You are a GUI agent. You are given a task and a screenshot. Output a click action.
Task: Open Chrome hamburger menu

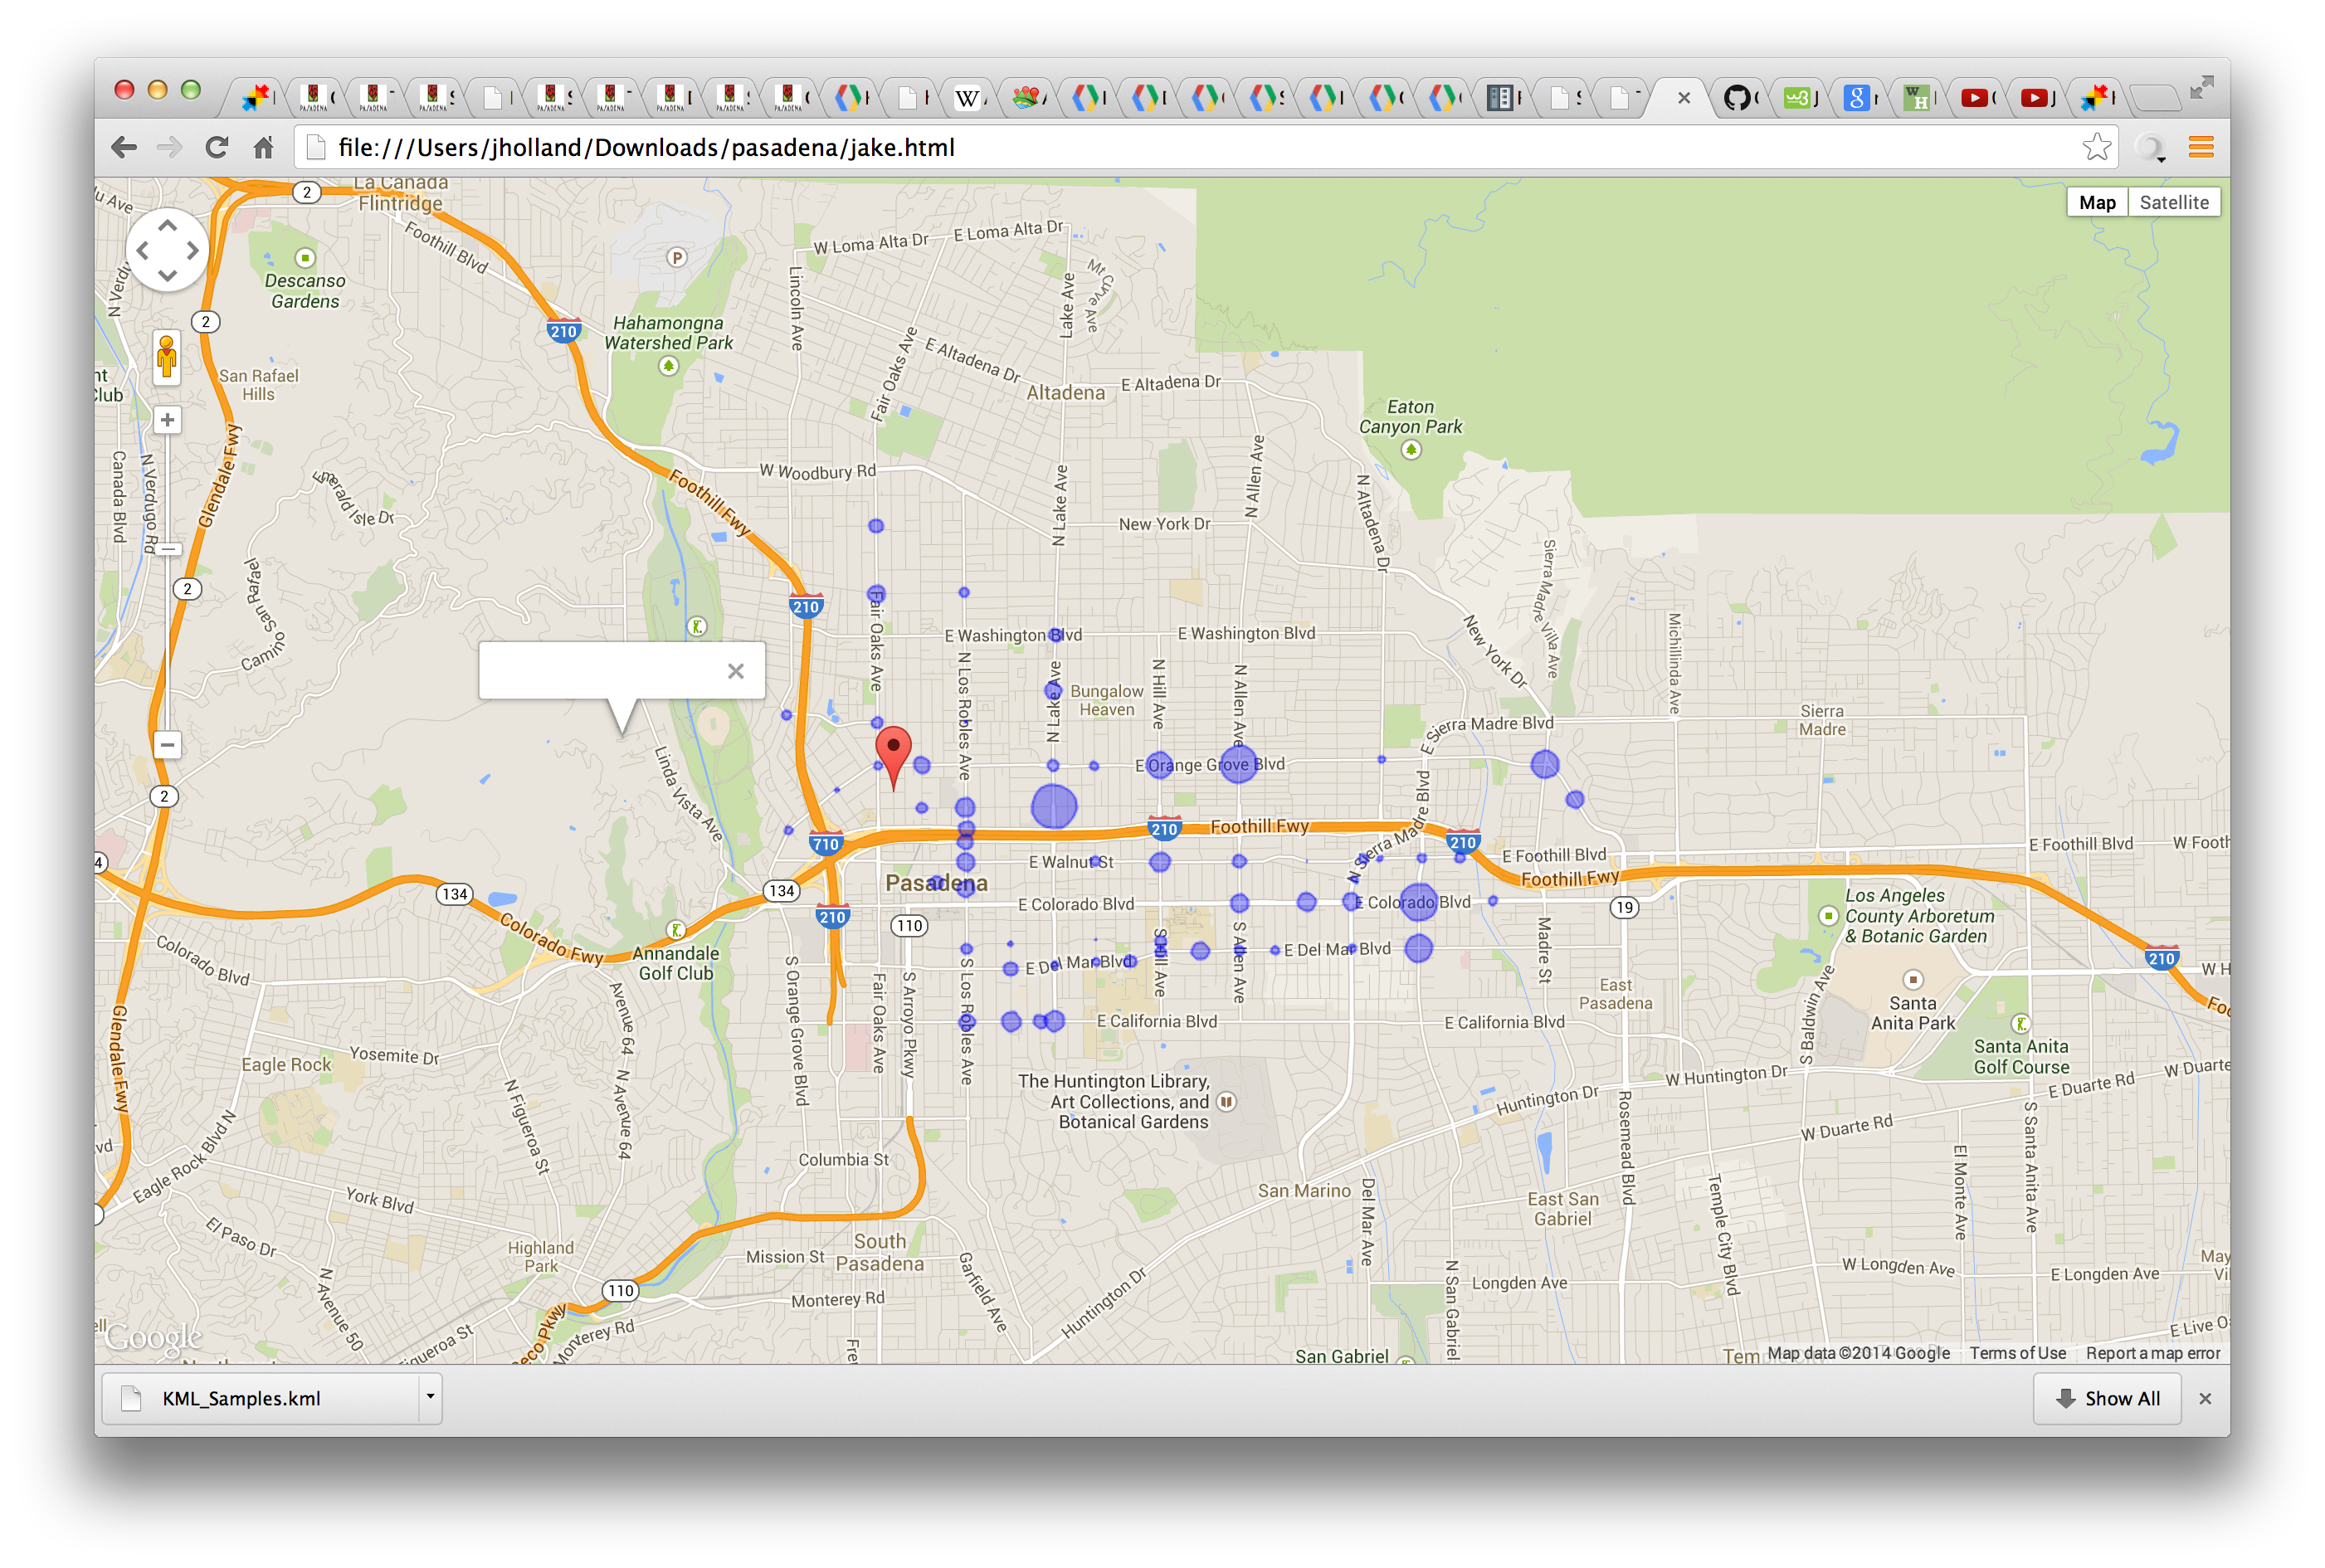pyautogui.click(x=2200, y=148)
